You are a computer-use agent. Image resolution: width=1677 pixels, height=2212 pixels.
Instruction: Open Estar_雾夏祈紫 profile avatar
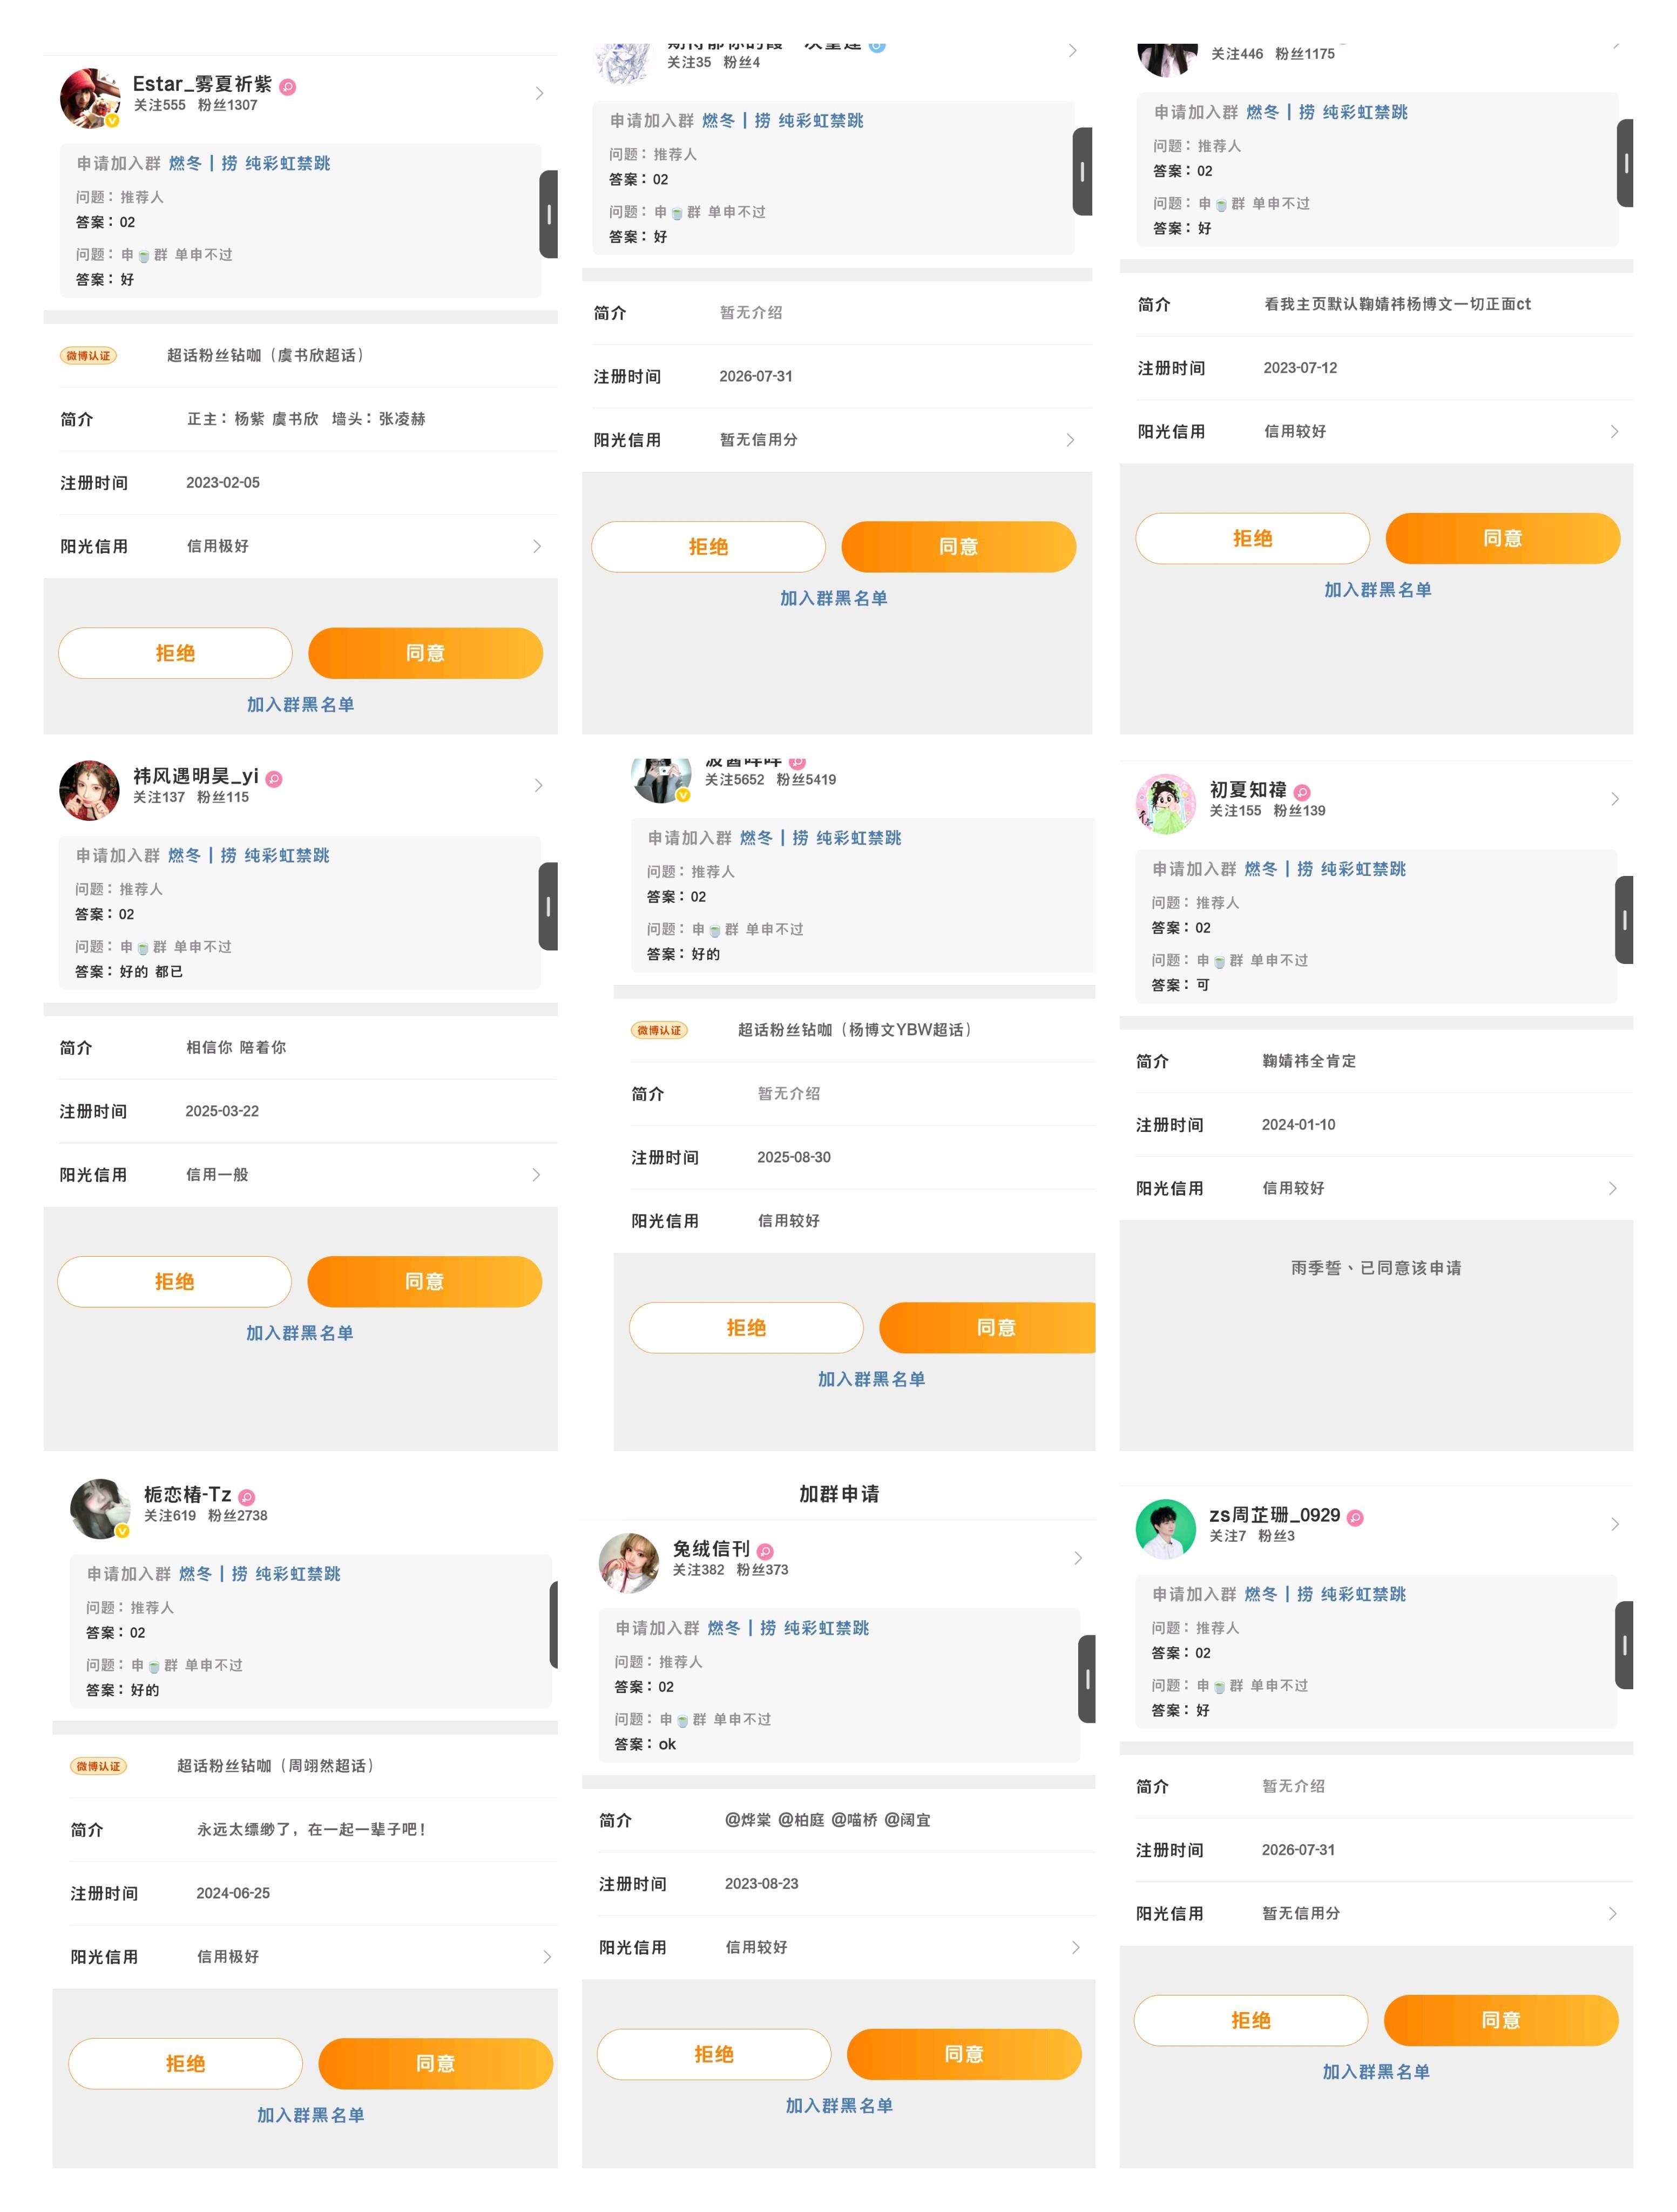click(x=90, y=97)
